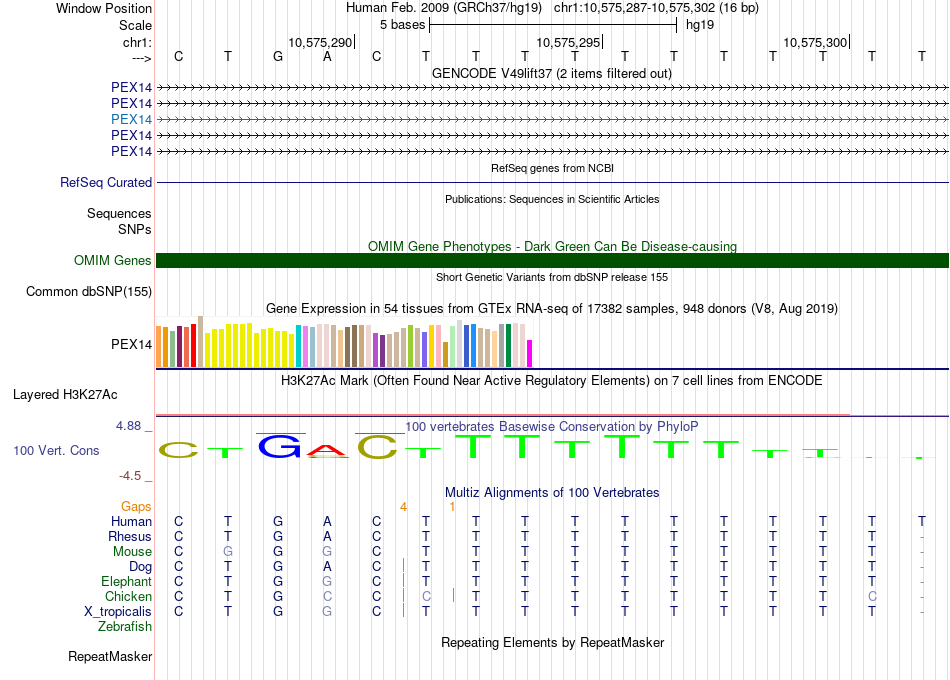Select the 'Dog' alignment row label

pos(140,567)
